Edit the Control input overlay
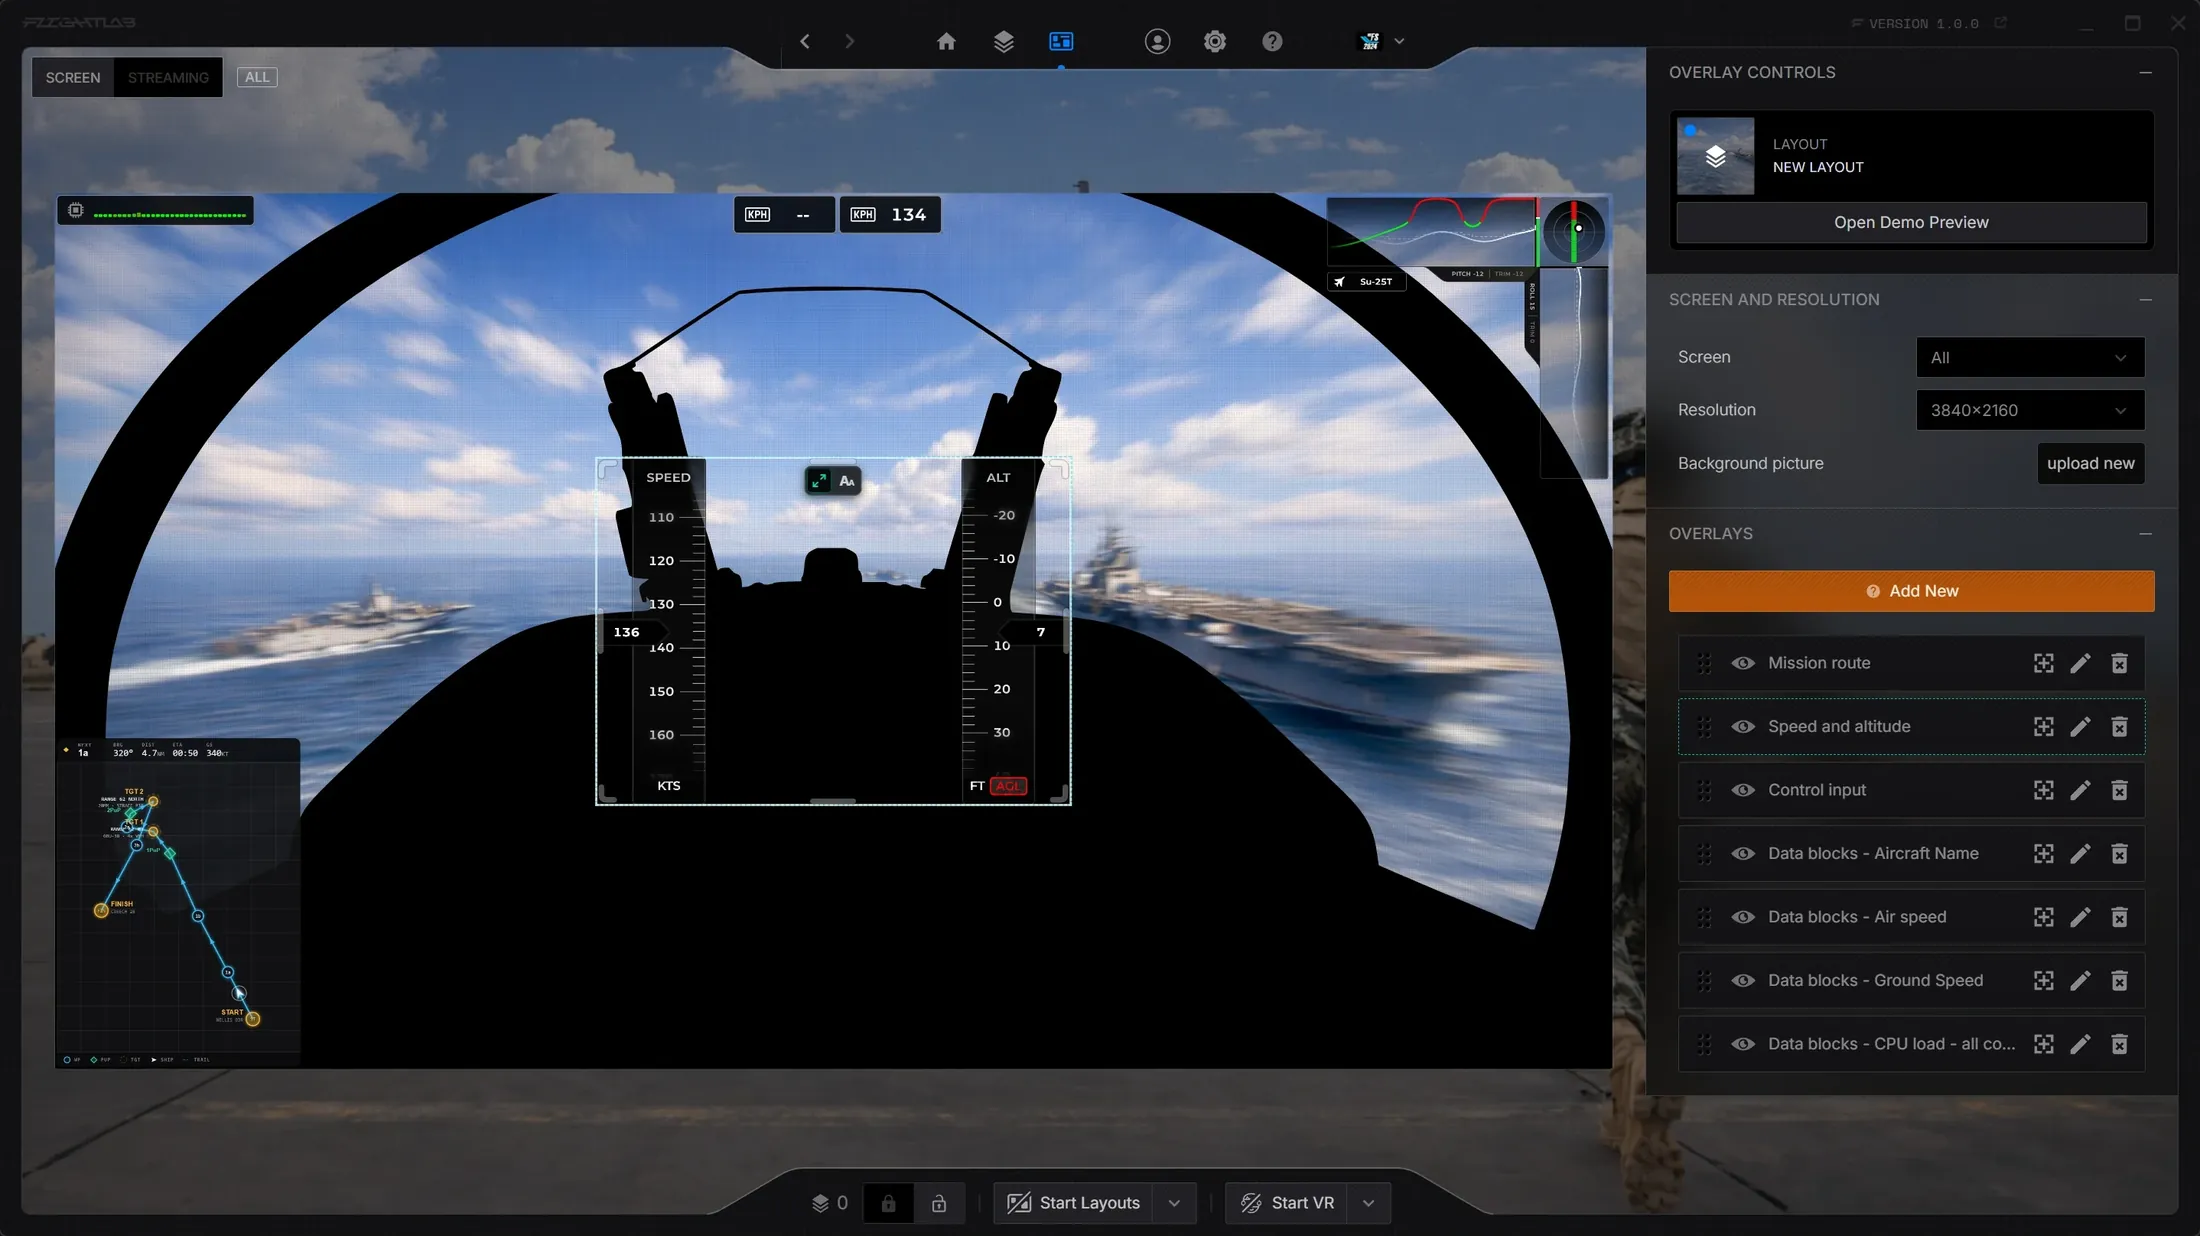Screen dimensions: 2200x1236 coord(2080,790)
